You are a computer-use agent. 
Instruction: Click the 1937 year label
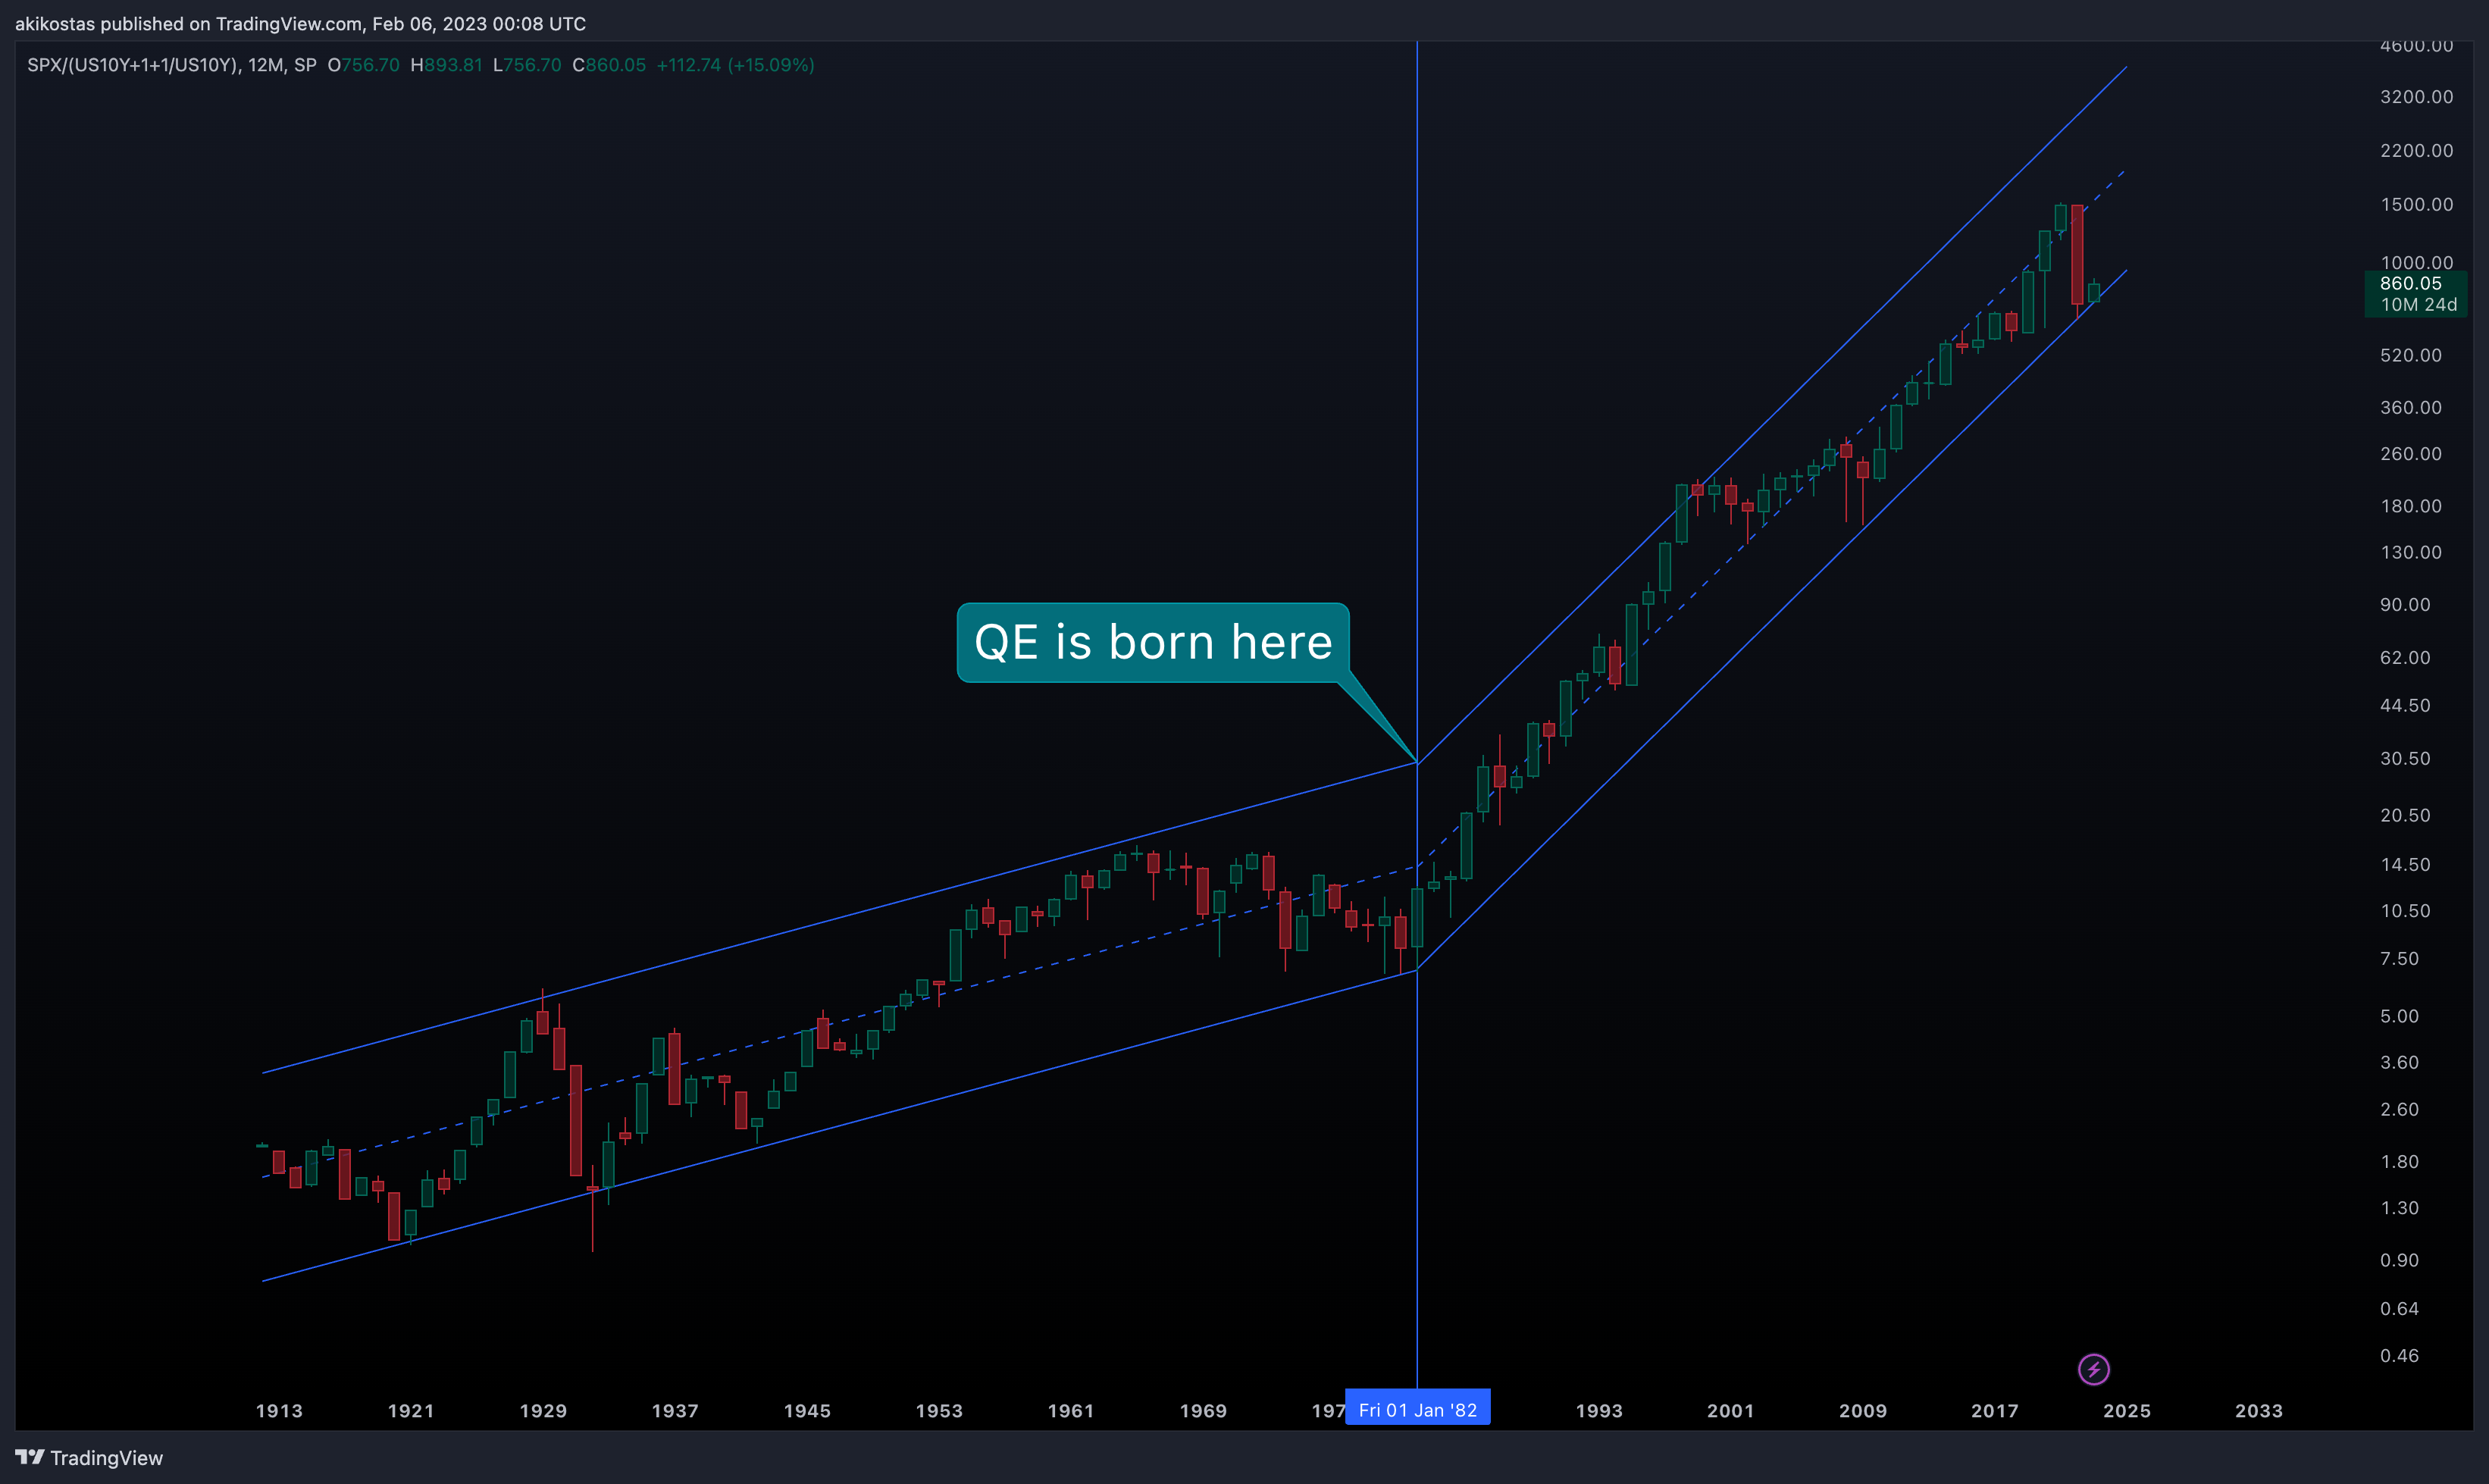[675, 1411]
